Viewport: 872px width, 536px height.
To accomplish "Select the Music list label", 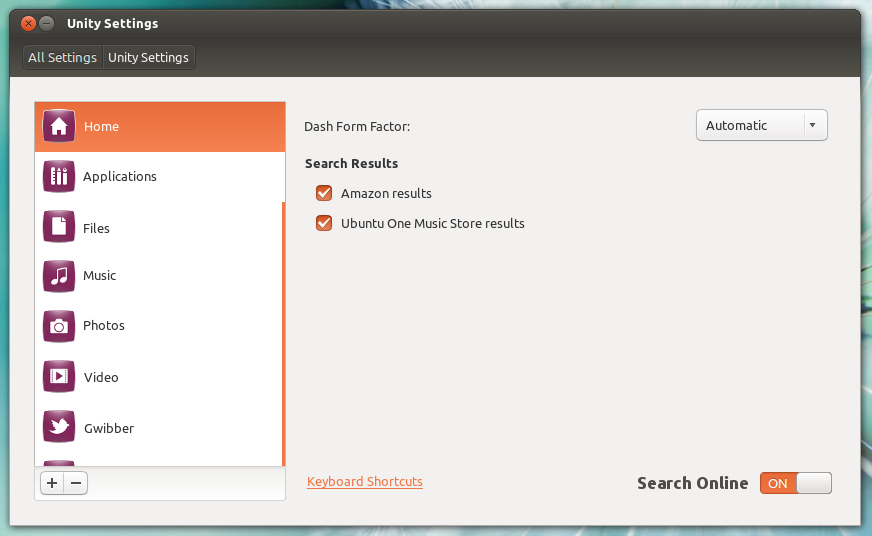I will (x=100, y=276).
